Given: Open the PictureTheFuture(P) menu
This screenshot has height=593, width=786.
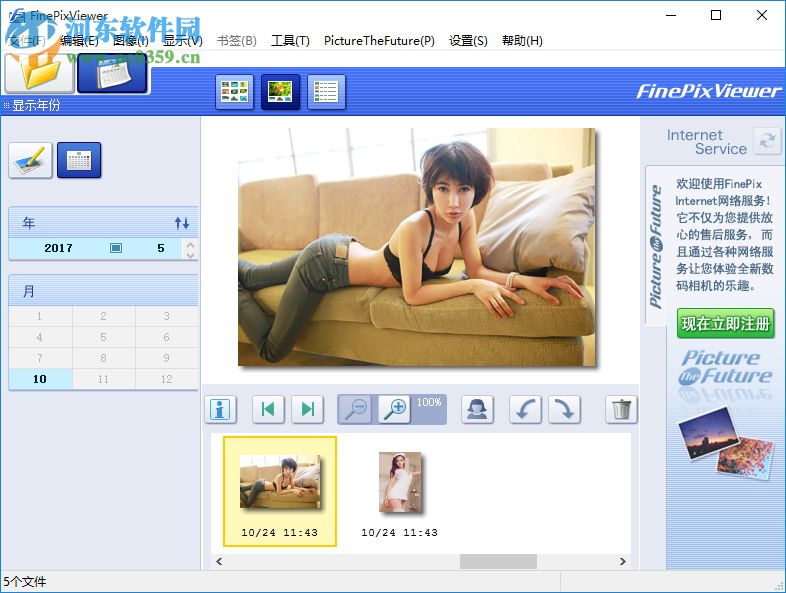Looking at the screenshot, I should [x=379, y=41].
